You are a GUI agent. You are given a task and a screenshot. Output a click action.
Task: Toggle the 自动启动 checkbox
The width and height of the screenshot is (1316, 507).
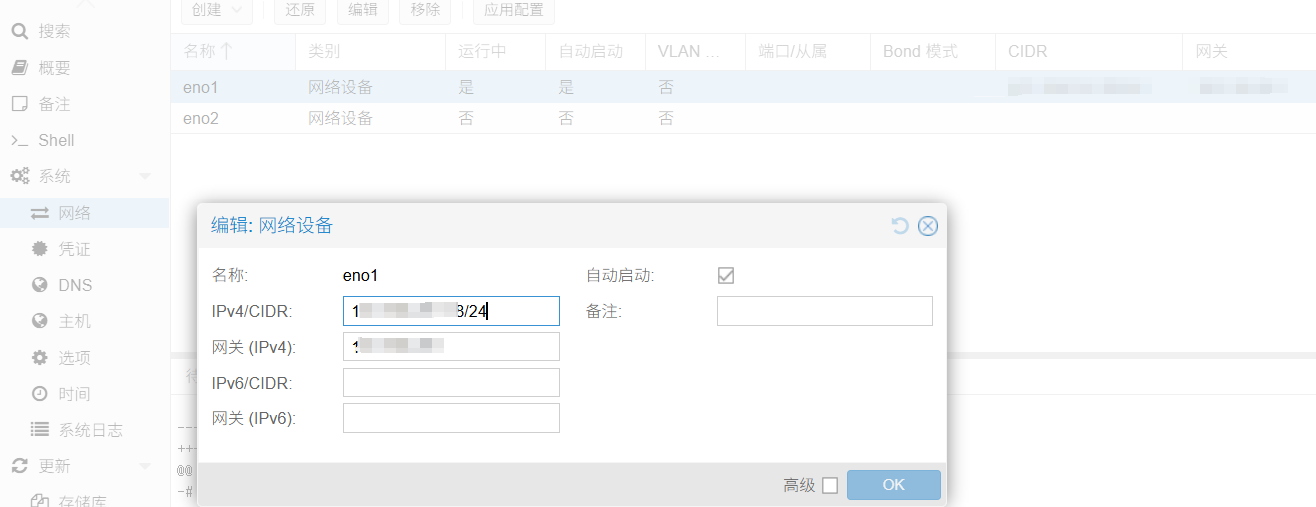pyautogui.click(x=726, y=276)
